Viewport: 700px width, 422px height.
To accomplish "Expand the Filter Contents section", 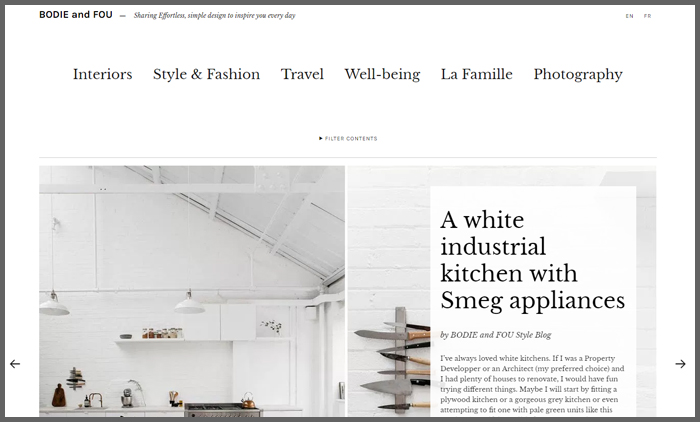I will (348, 138).
